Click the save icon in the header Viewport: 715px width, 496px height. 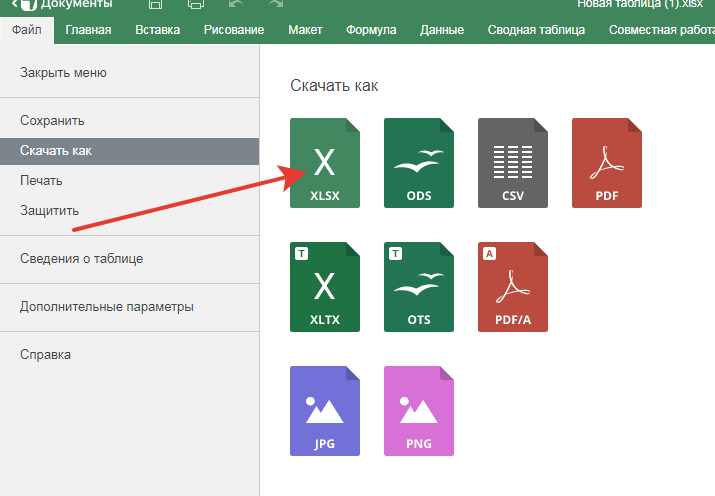click(155, 4)
